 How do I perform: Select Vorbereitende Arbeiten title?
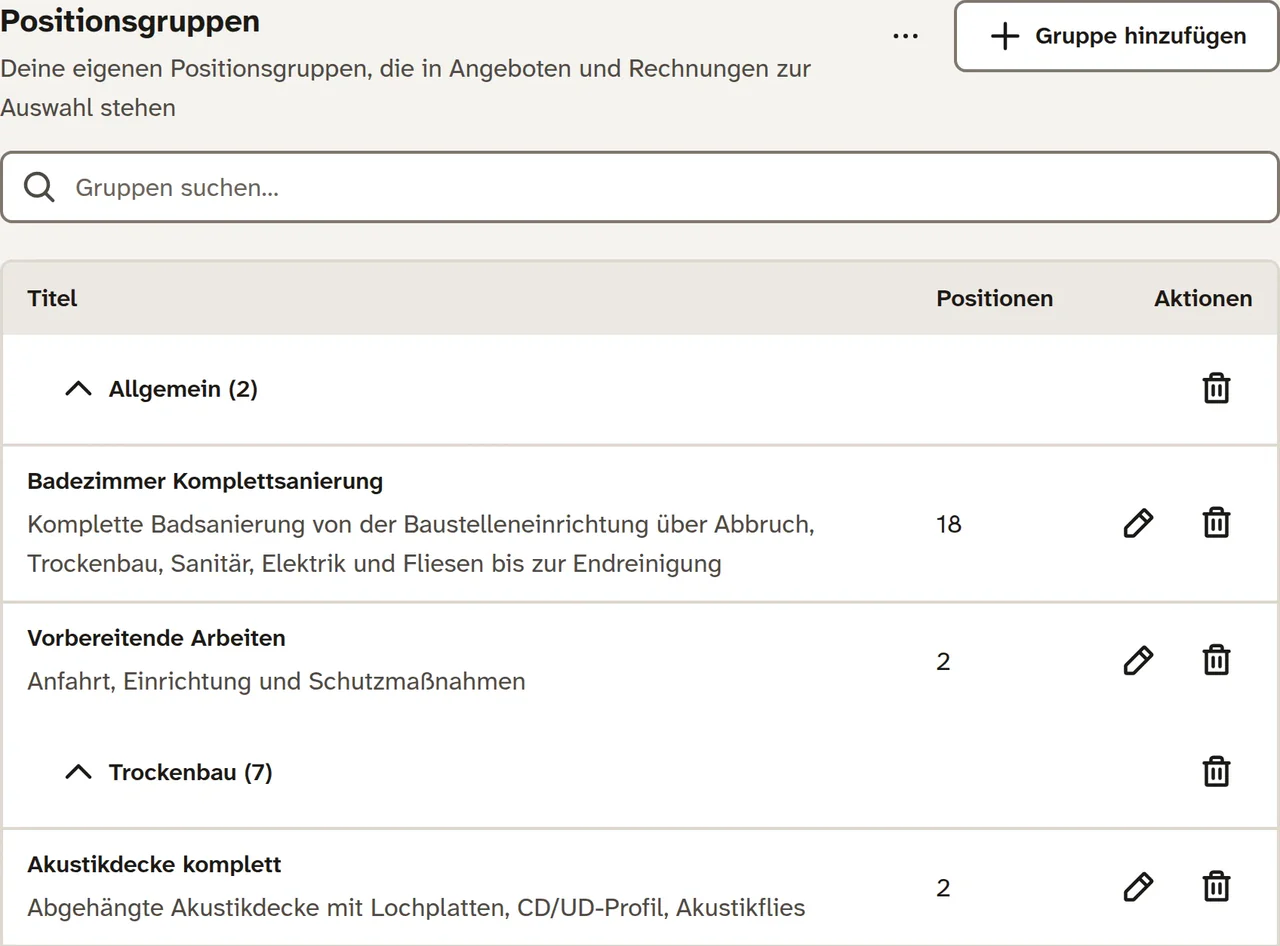pyautogui.click(x=156, y=638)
